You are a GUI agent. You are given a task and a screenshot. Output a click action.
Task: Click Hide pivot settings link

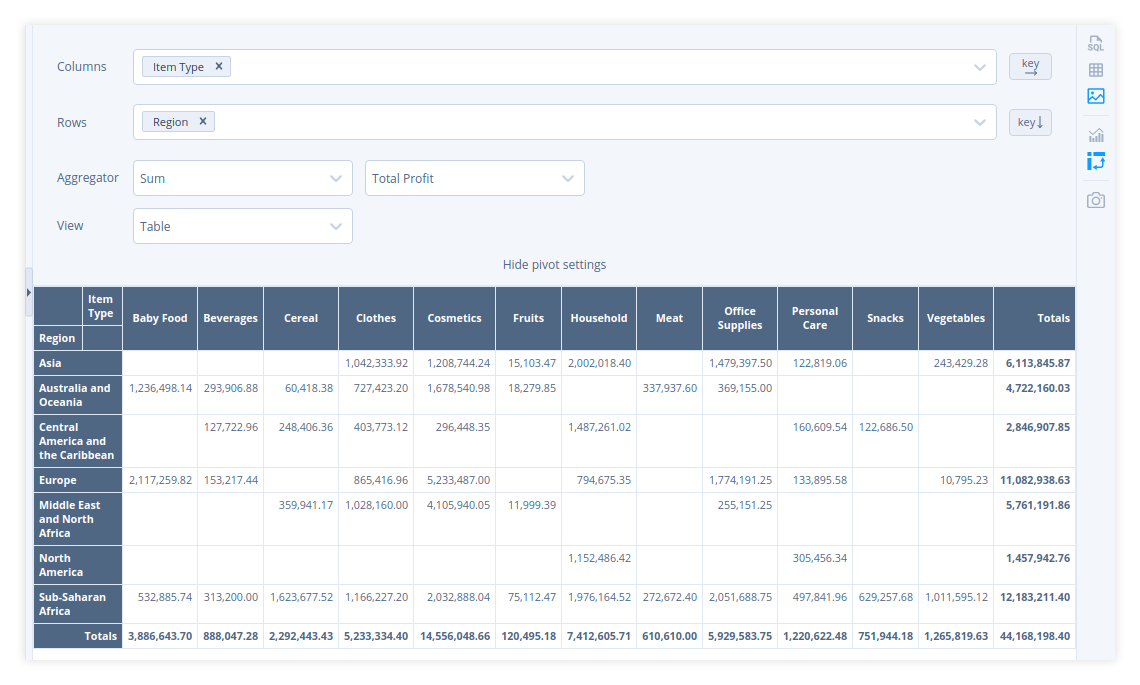(554, 265)
